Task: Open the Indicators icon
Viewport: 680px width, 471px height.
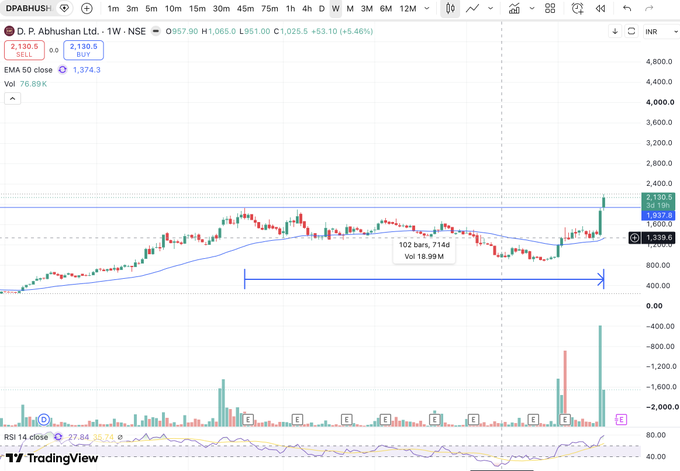Action: coord(514,8)
